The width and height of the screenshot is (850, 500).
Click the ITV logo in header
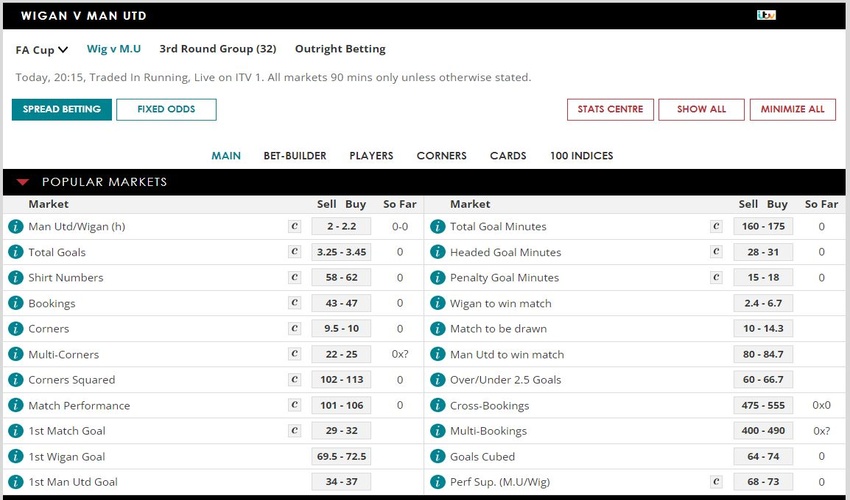(x=766, y=15)
